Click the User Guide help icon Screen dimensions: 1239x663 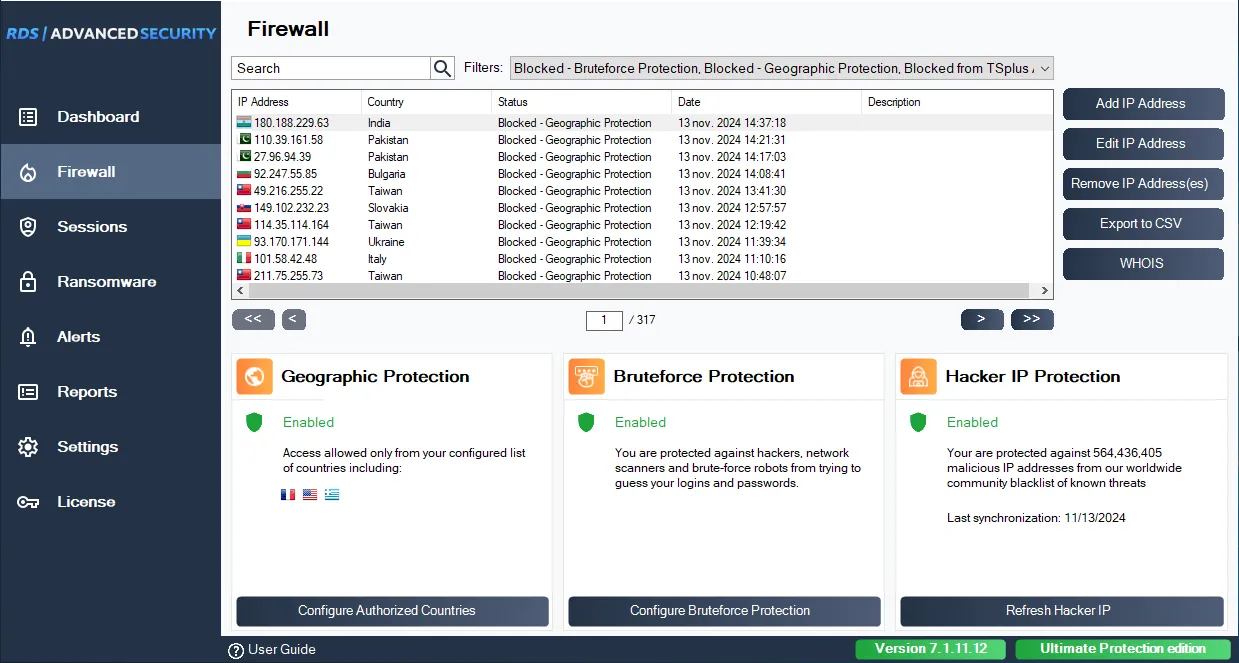coord(236,650)
